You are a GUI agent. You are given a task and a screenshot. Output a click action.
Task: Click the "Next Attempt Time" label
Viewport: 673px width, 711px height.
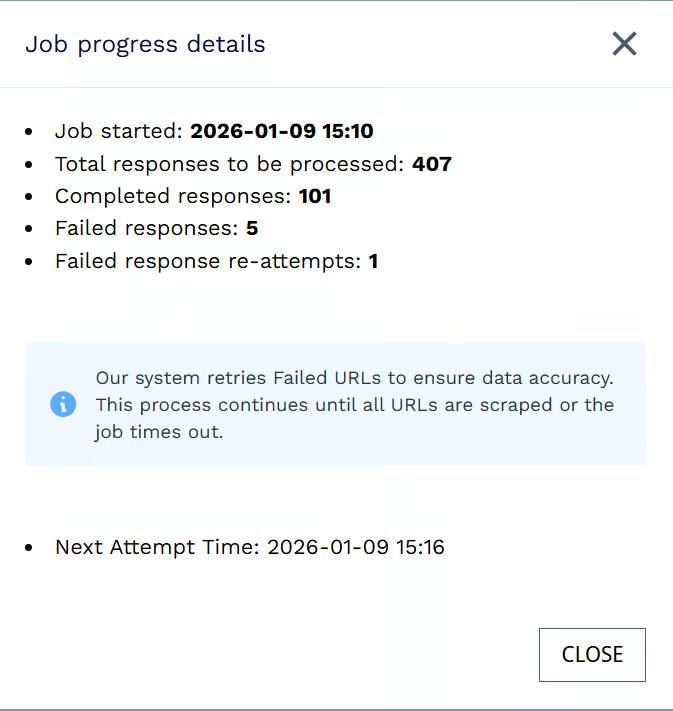pos(157,547)
